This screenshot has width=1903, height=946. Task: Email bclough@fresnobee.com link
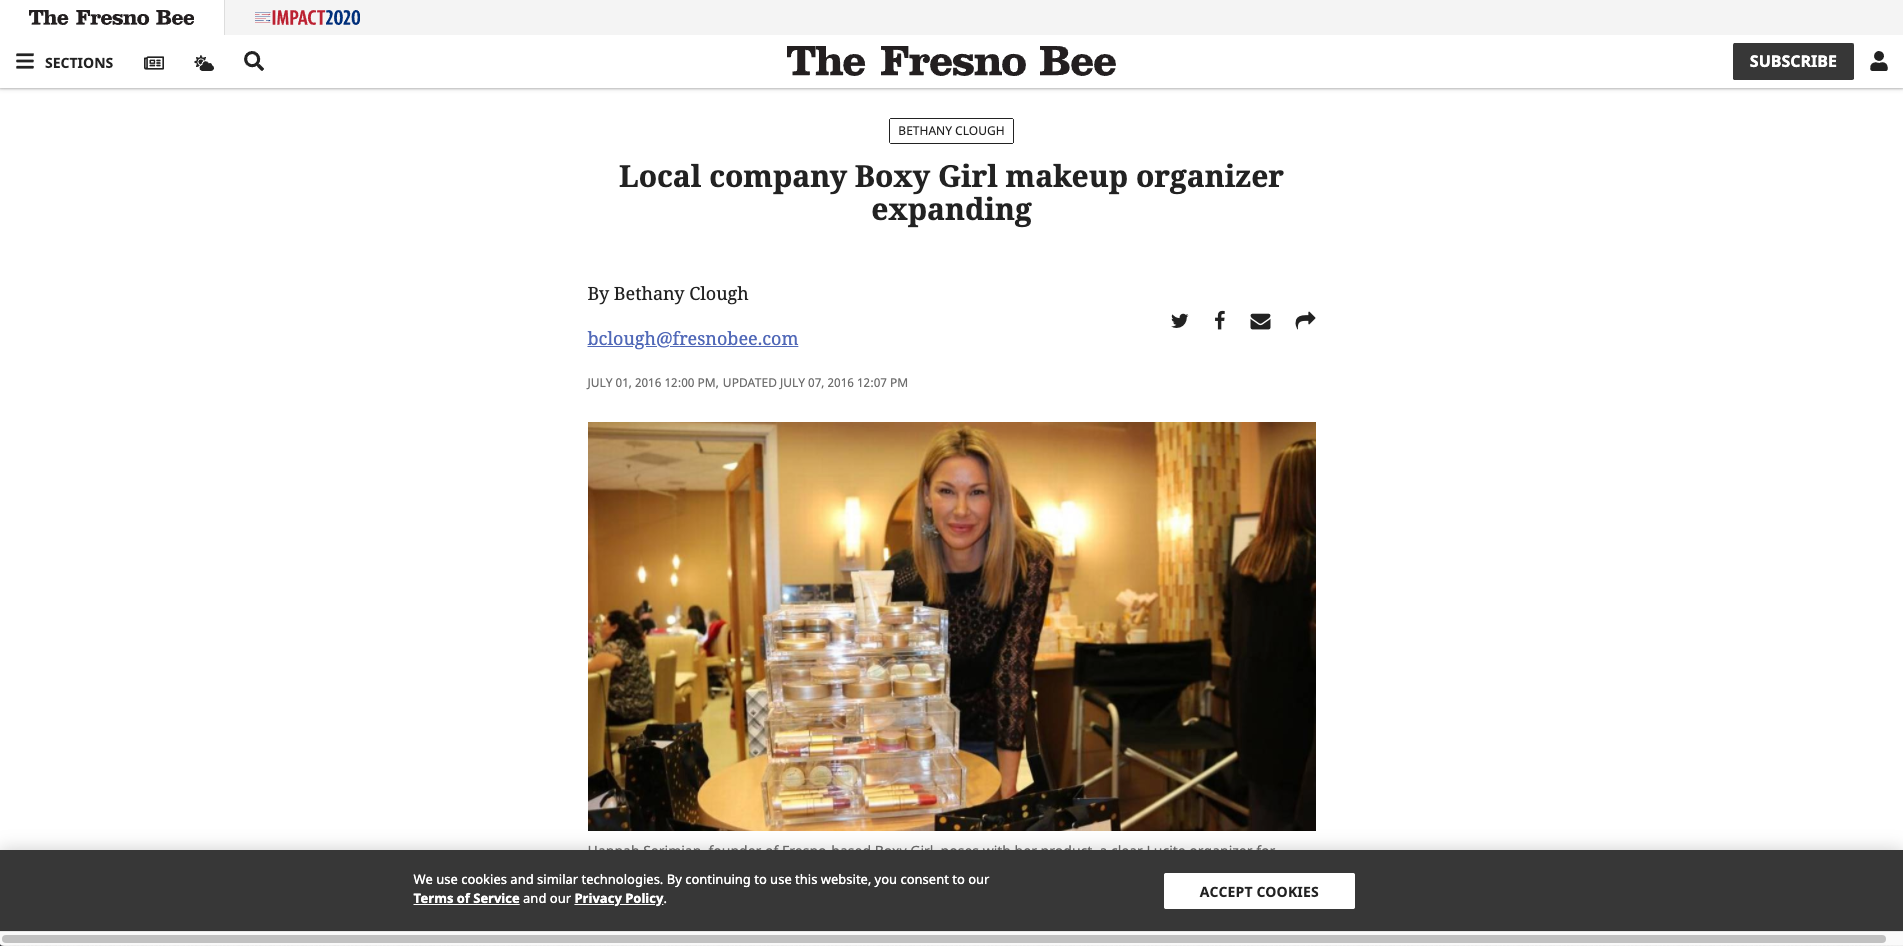click(692, 338)
